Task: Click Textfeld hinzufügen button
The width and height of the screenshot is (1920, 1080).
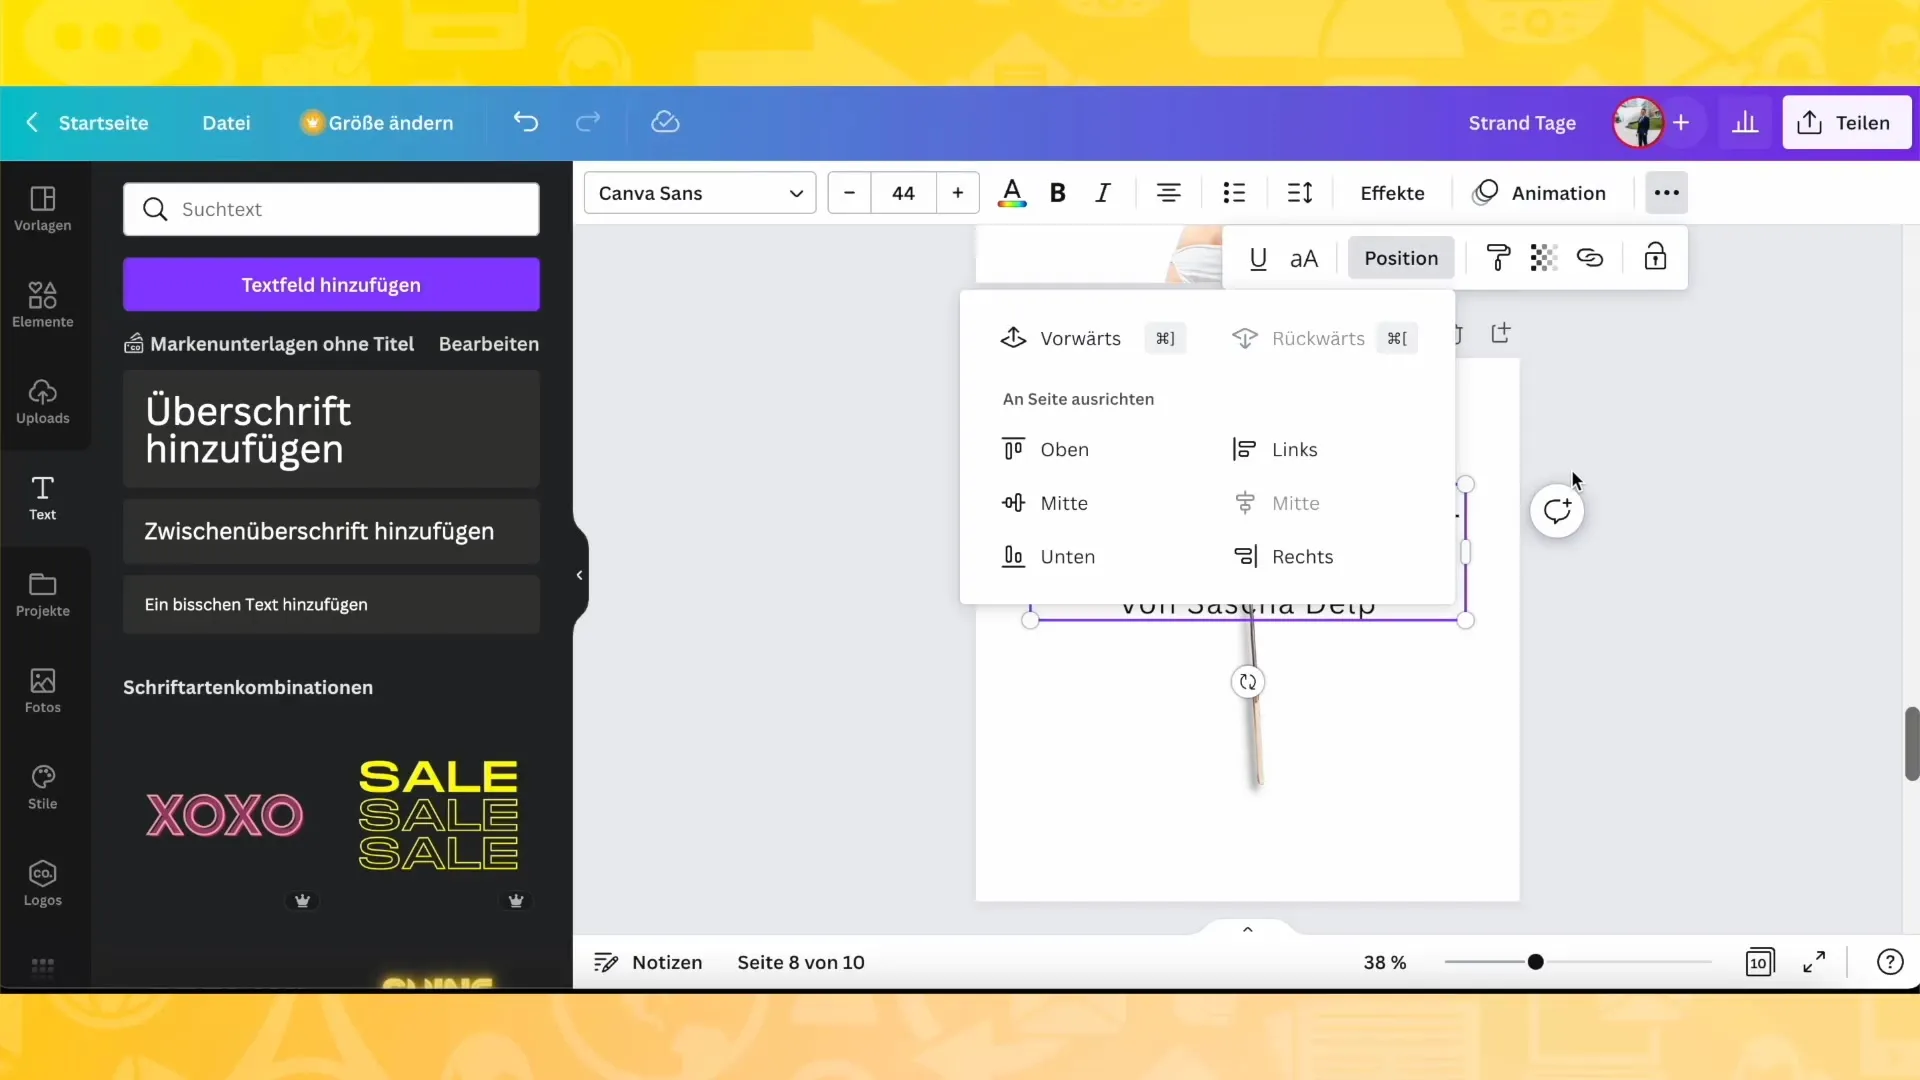Action: pos(331,285)
